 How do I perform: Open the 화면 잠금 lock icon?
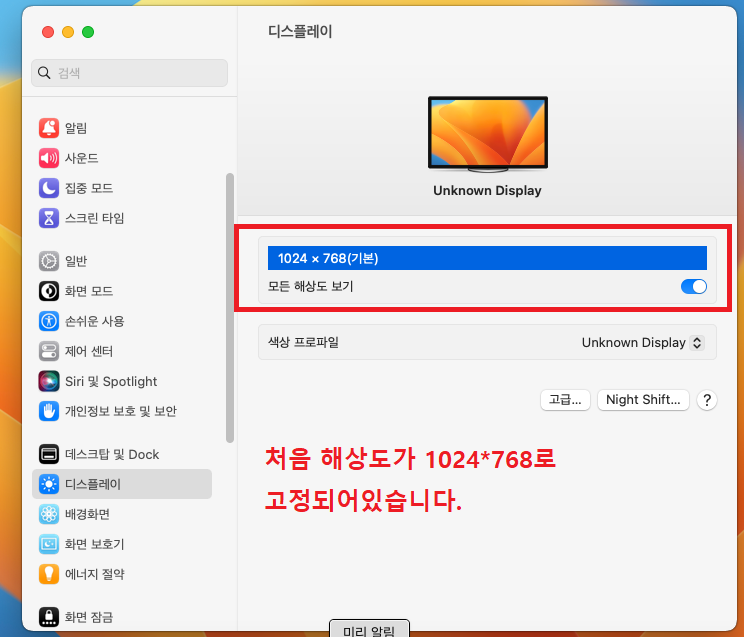49,617
